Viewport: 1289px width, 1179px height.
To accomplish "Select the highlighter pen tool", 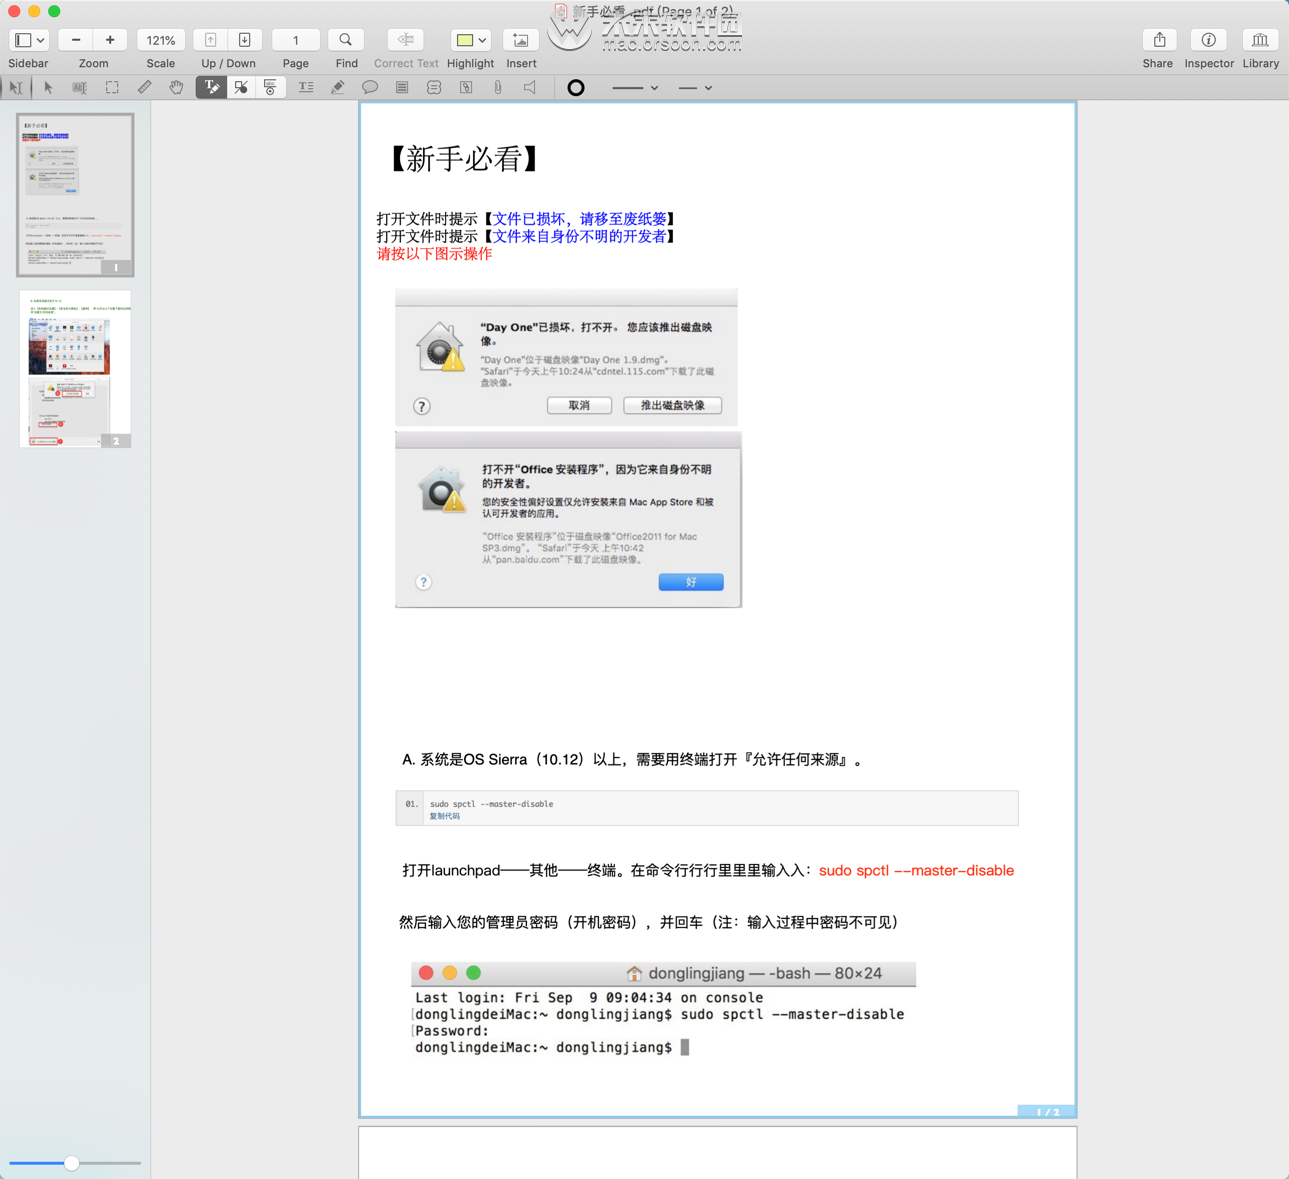I will click(338, 88).
